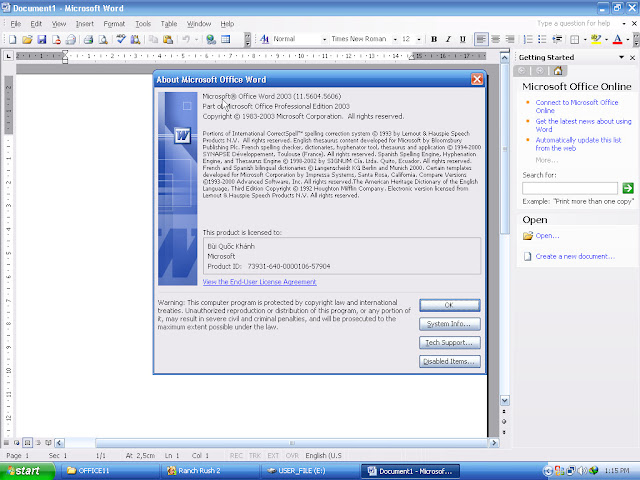Center the text alignment
This screenshot has height=480, width=640.
(x=496, y=39)
